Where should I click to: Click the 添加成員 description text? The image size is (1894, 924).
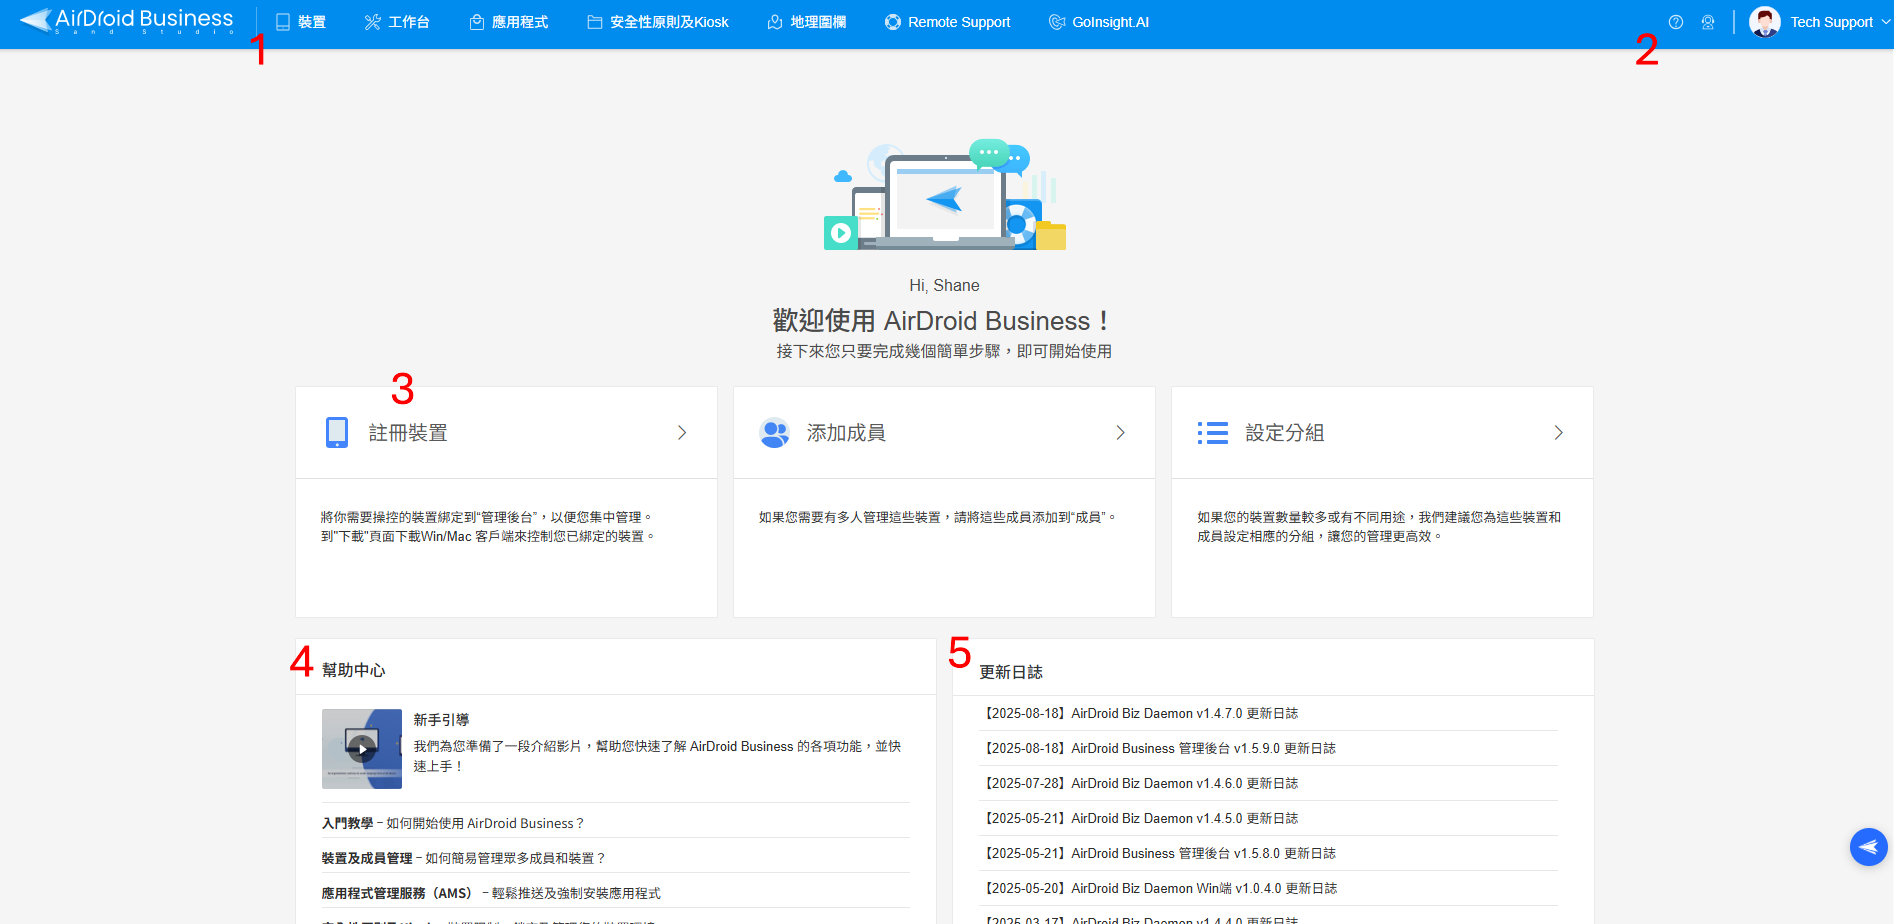937,517
